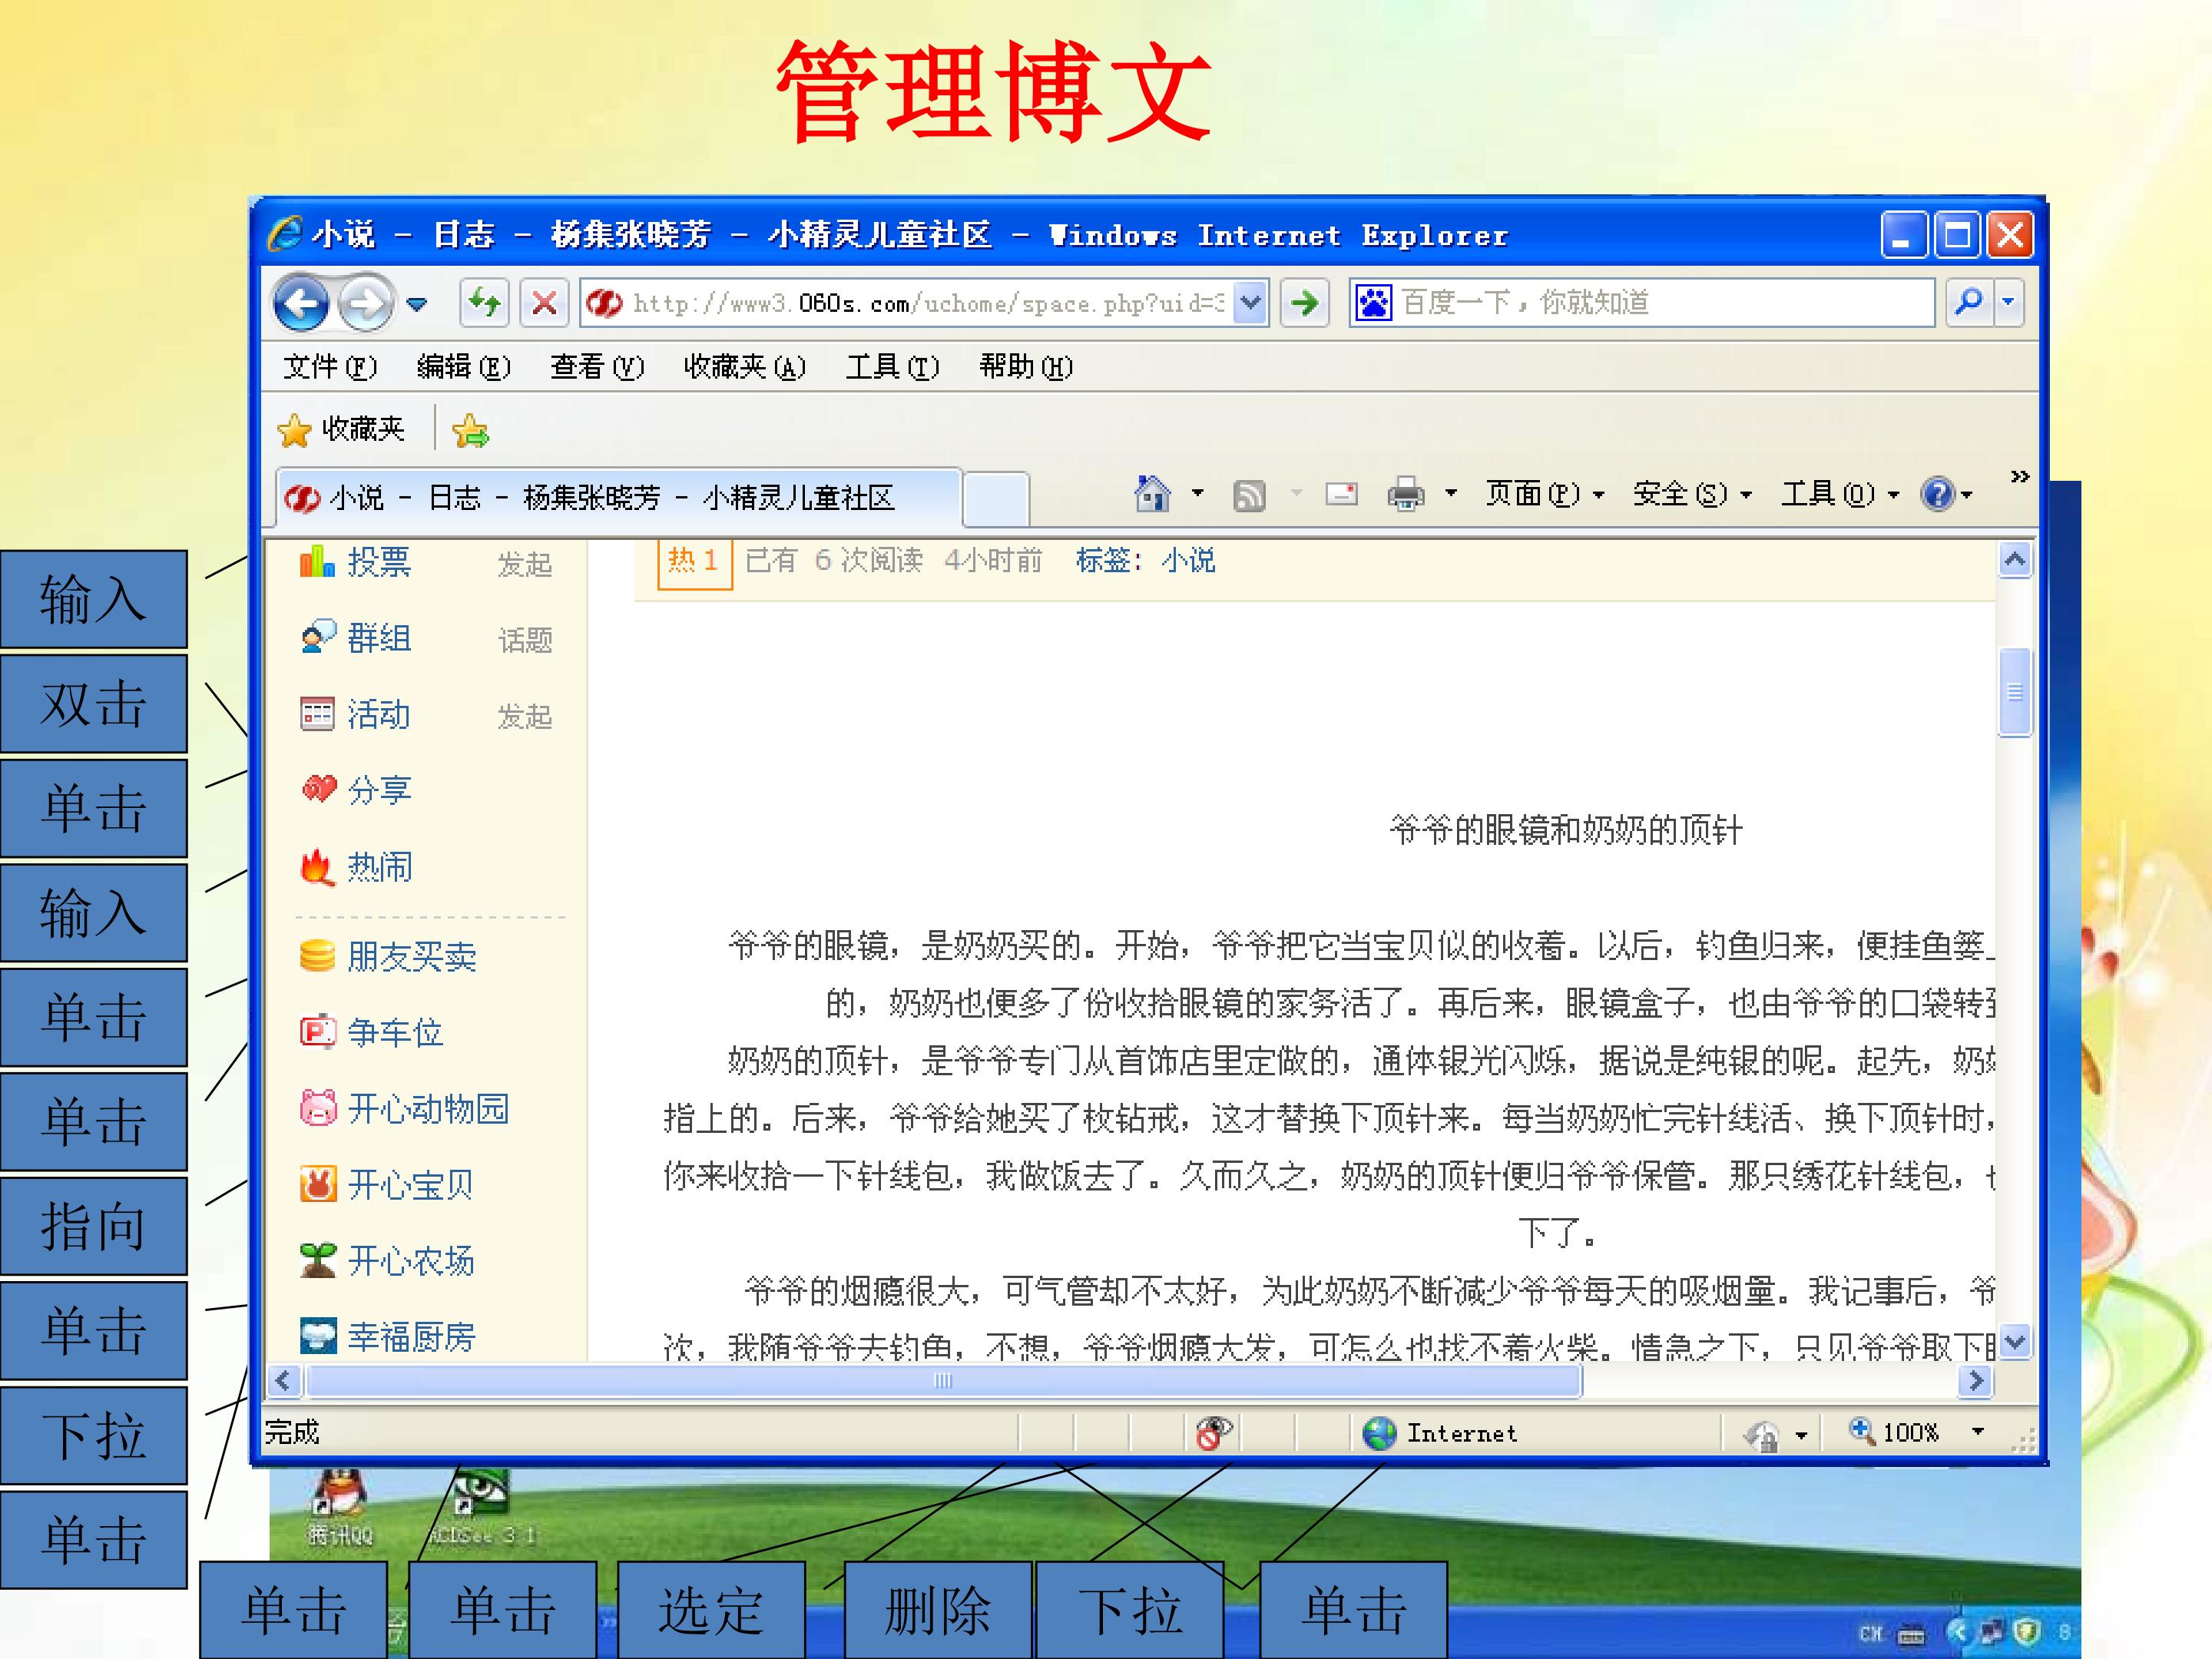Screen dimensions: 2212x1659
Task: Open the address bar URL dropdown
Action: point(1250,303)
